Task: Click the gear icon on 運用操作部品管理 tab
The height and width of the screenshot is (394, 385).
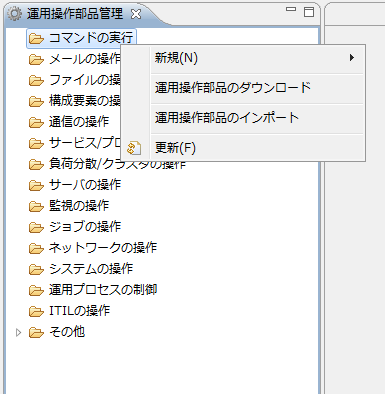Action: [14, 14]
